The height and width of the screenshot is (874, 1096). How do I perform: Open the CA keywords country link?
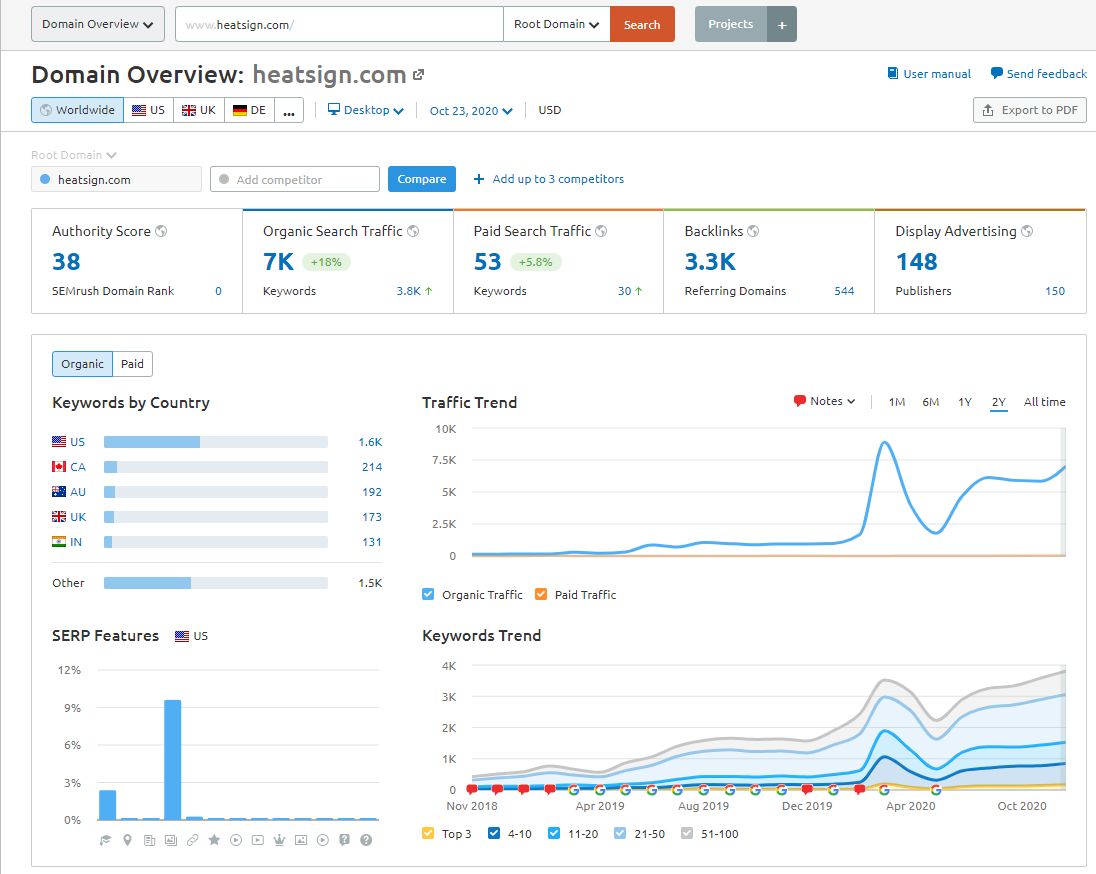pos(78,467)
